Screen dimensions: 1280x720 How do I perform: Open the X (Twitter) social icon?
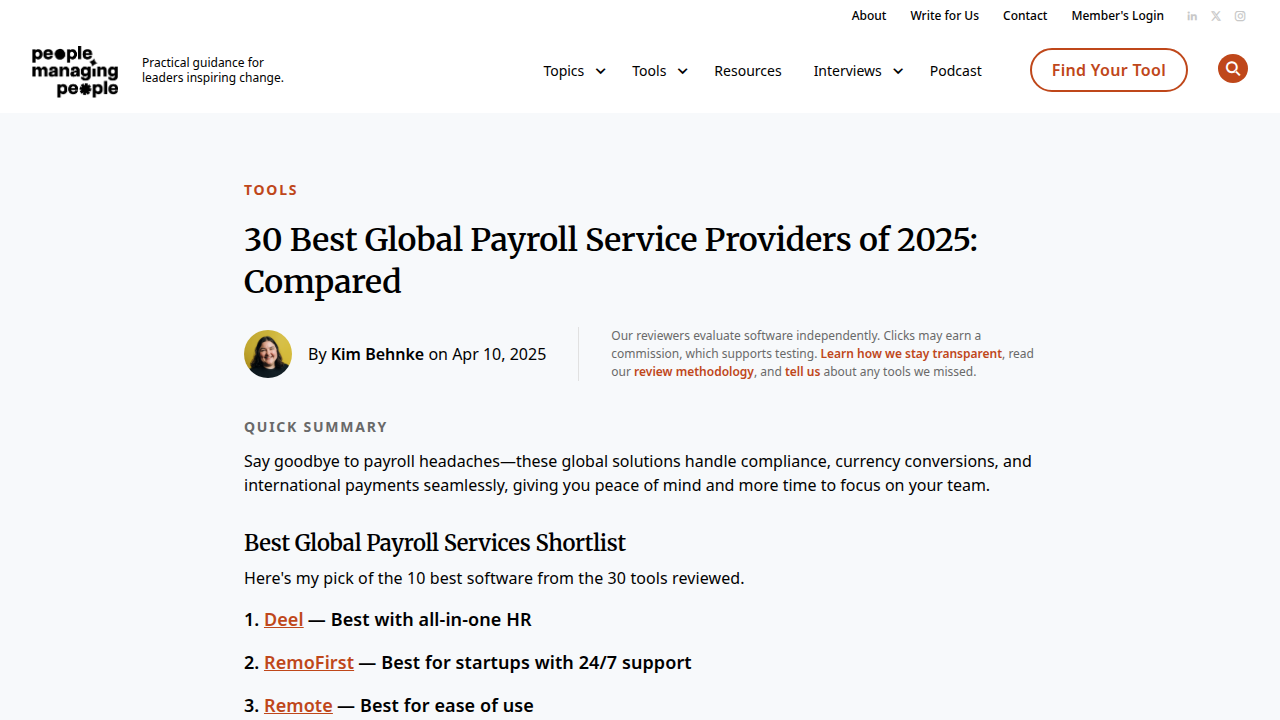(1216, 16)
